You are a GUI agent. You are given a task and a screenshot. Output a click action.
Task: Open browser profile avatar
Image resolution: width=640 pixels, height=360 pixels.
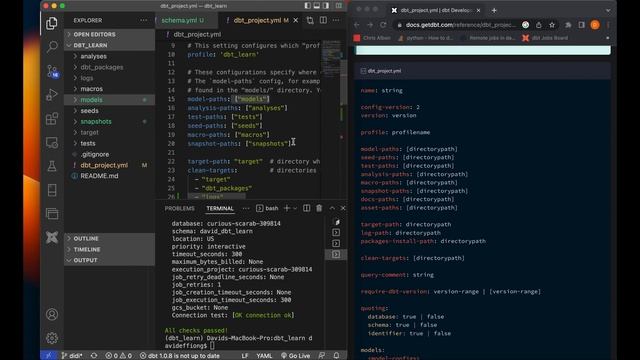595,25
